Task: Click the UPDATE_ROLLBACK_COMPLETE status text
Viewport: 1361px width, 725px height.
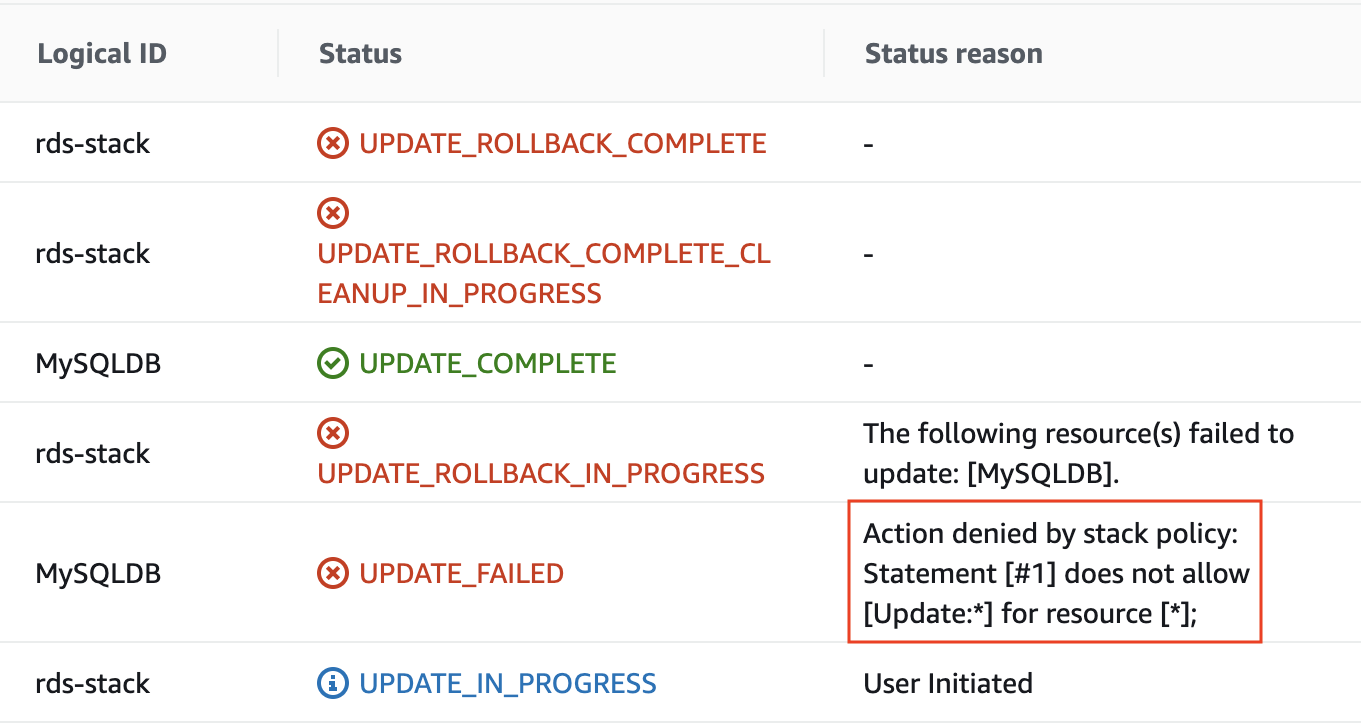Action: pos(563,143)
